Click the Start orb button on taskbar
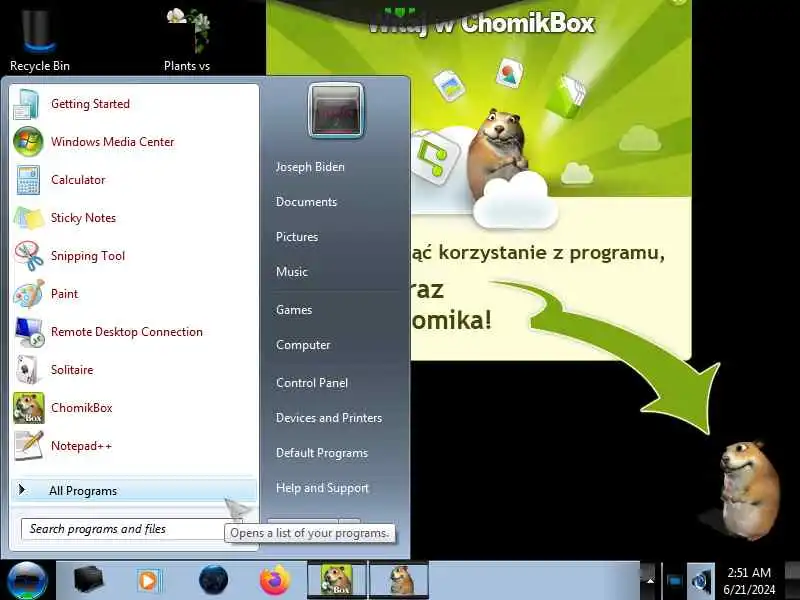This screenshot has height=600, width=800. pyautogui.click(x=27, y=581)
